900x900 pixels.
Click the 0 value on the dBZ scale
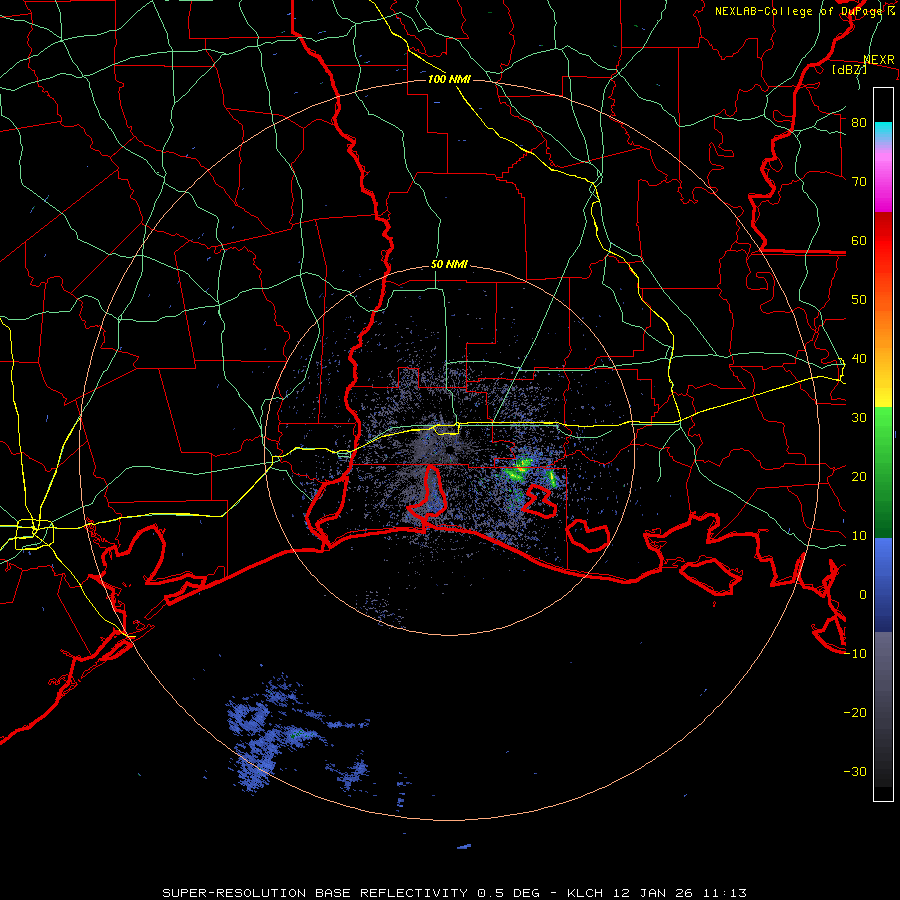(863, 595)
